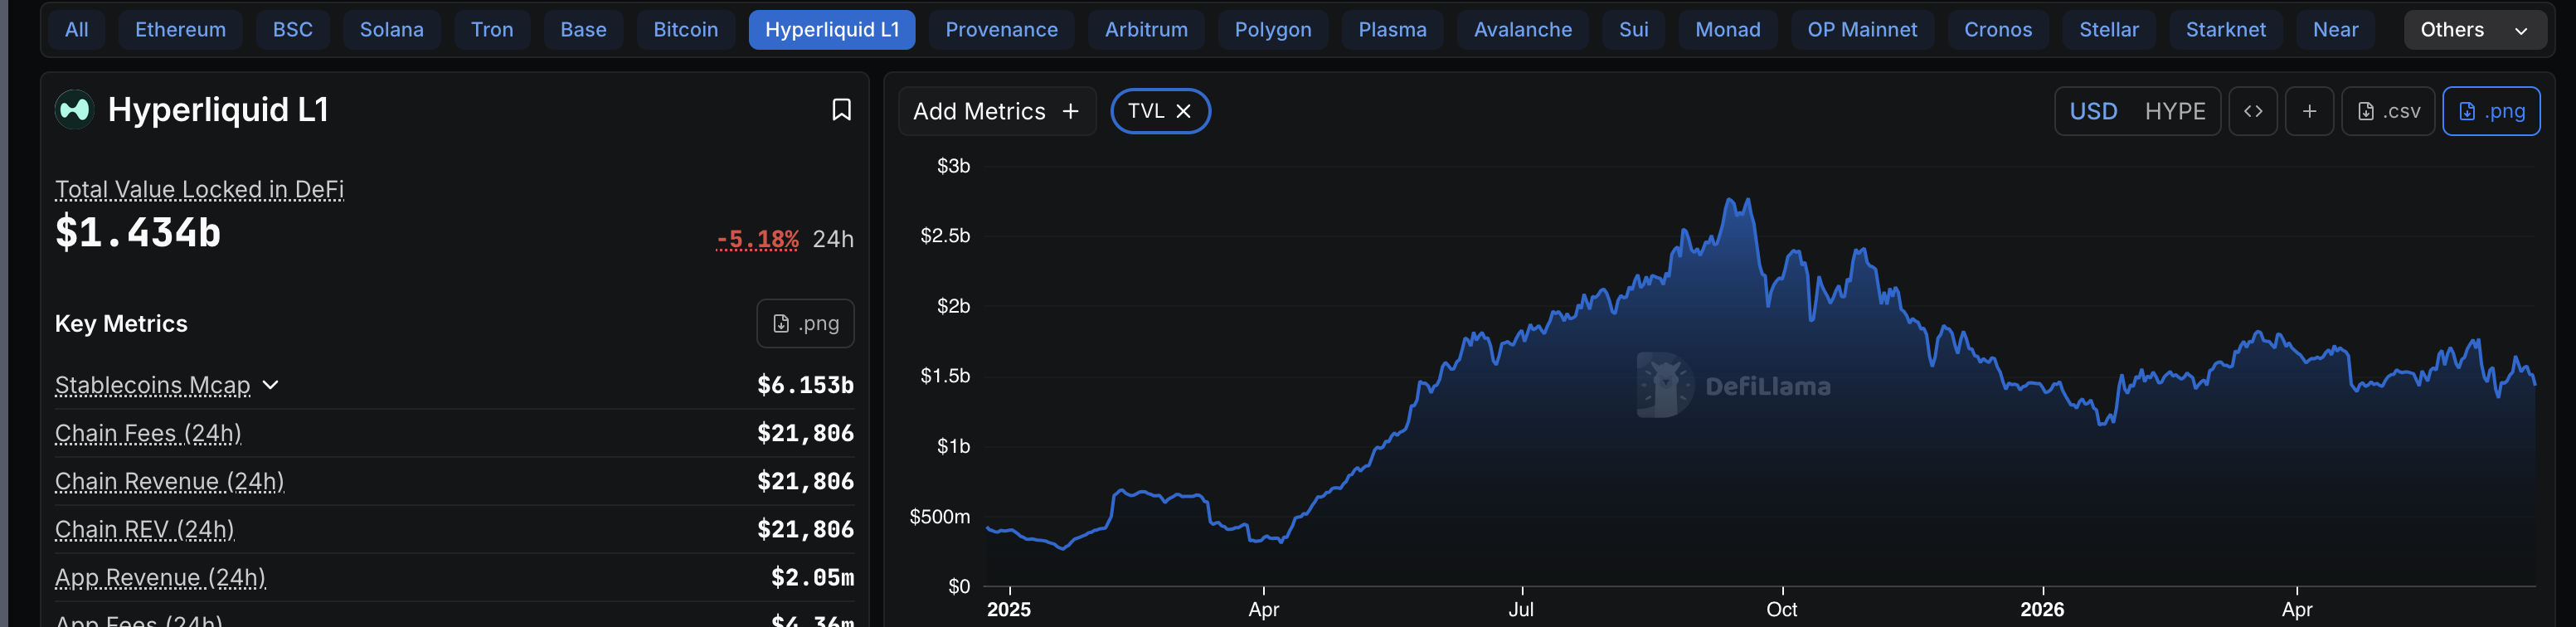The height and width of the screenshot is (627, 2576).
Task: Select the Ethereum chain tab
Action: tap(180, 30)
